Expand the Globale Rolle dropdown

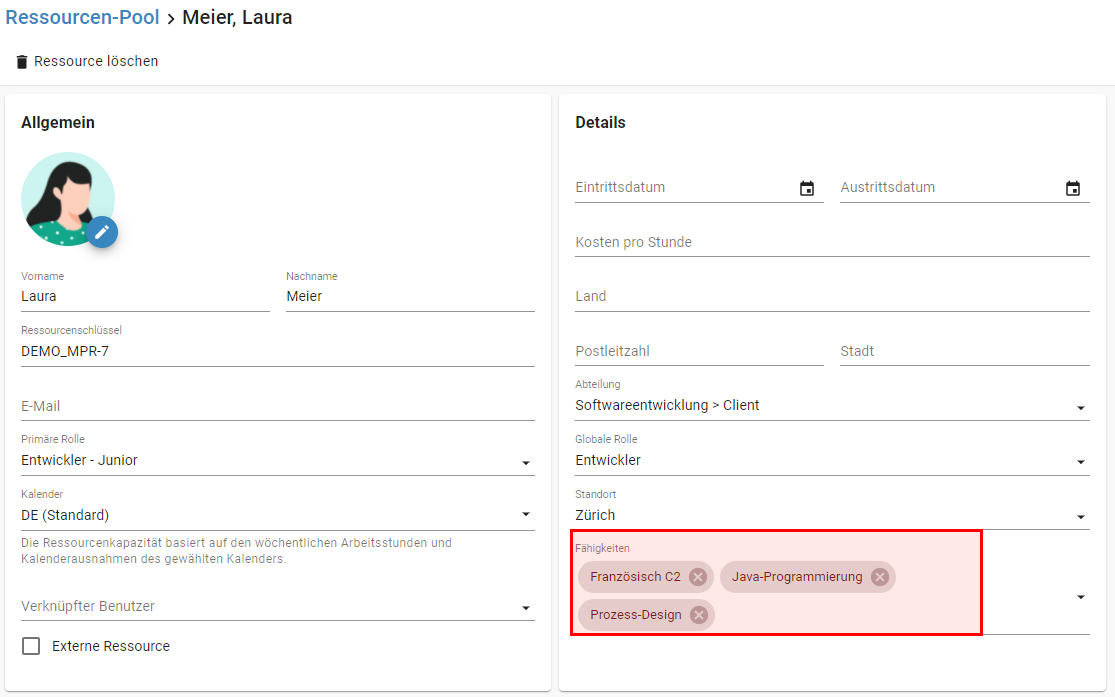click(x=1080, y=462)
